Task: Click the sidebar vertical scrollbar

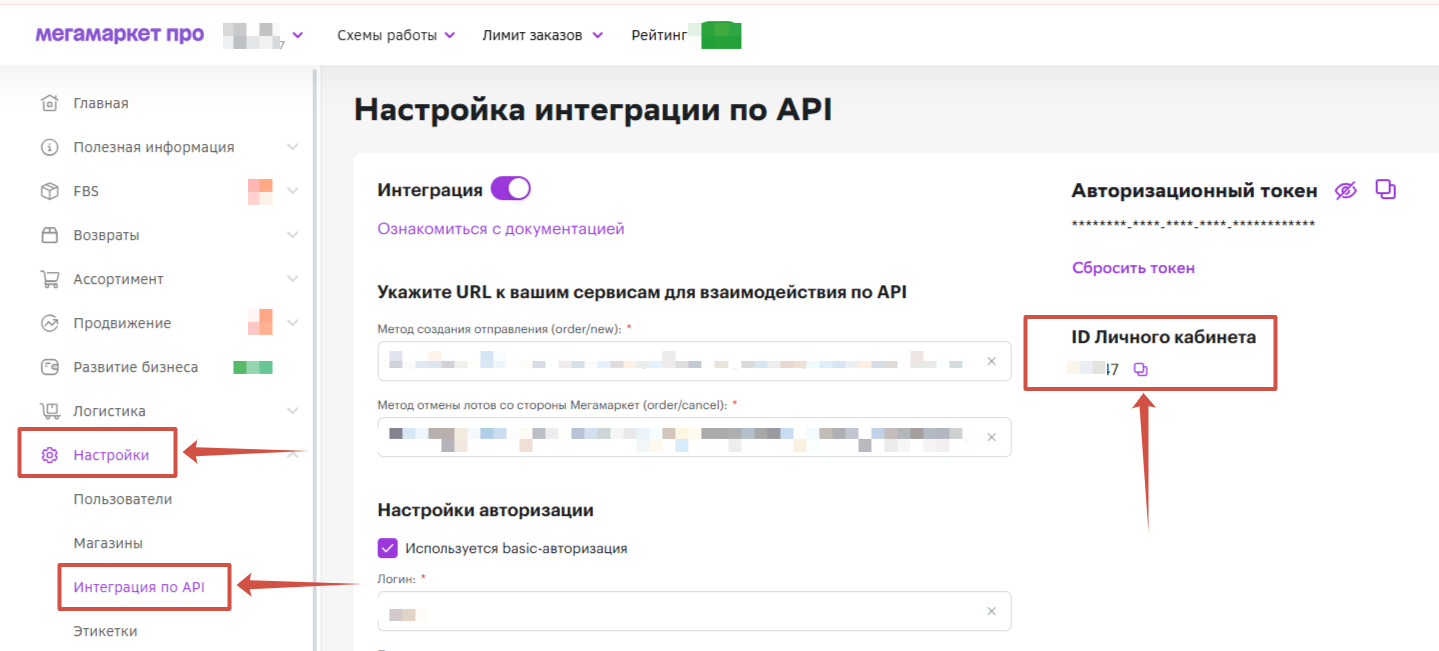Action: point(315,360)
